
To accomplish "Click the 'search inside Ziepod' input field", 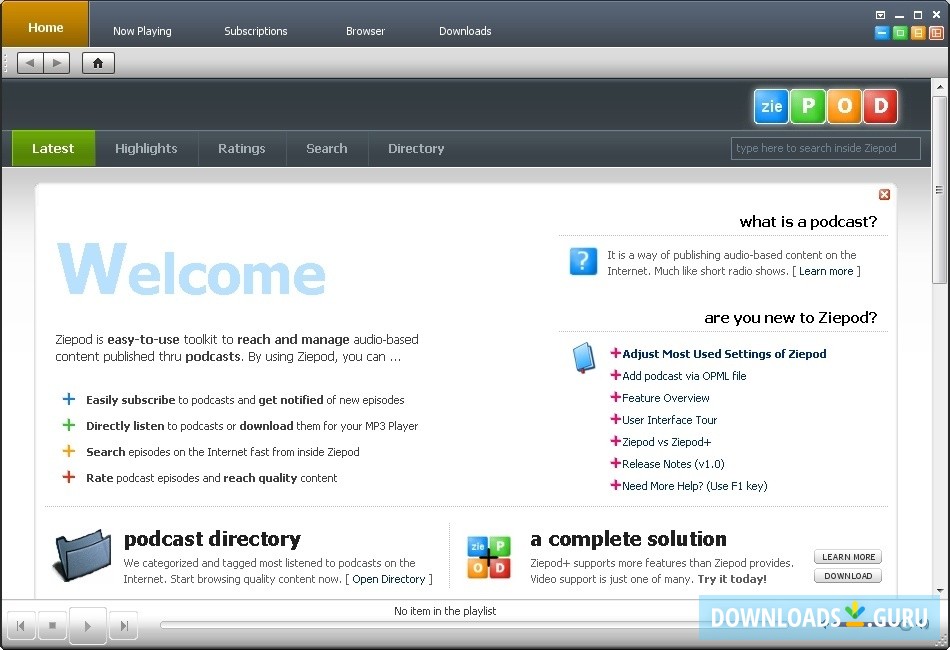I will click(826, 148).
